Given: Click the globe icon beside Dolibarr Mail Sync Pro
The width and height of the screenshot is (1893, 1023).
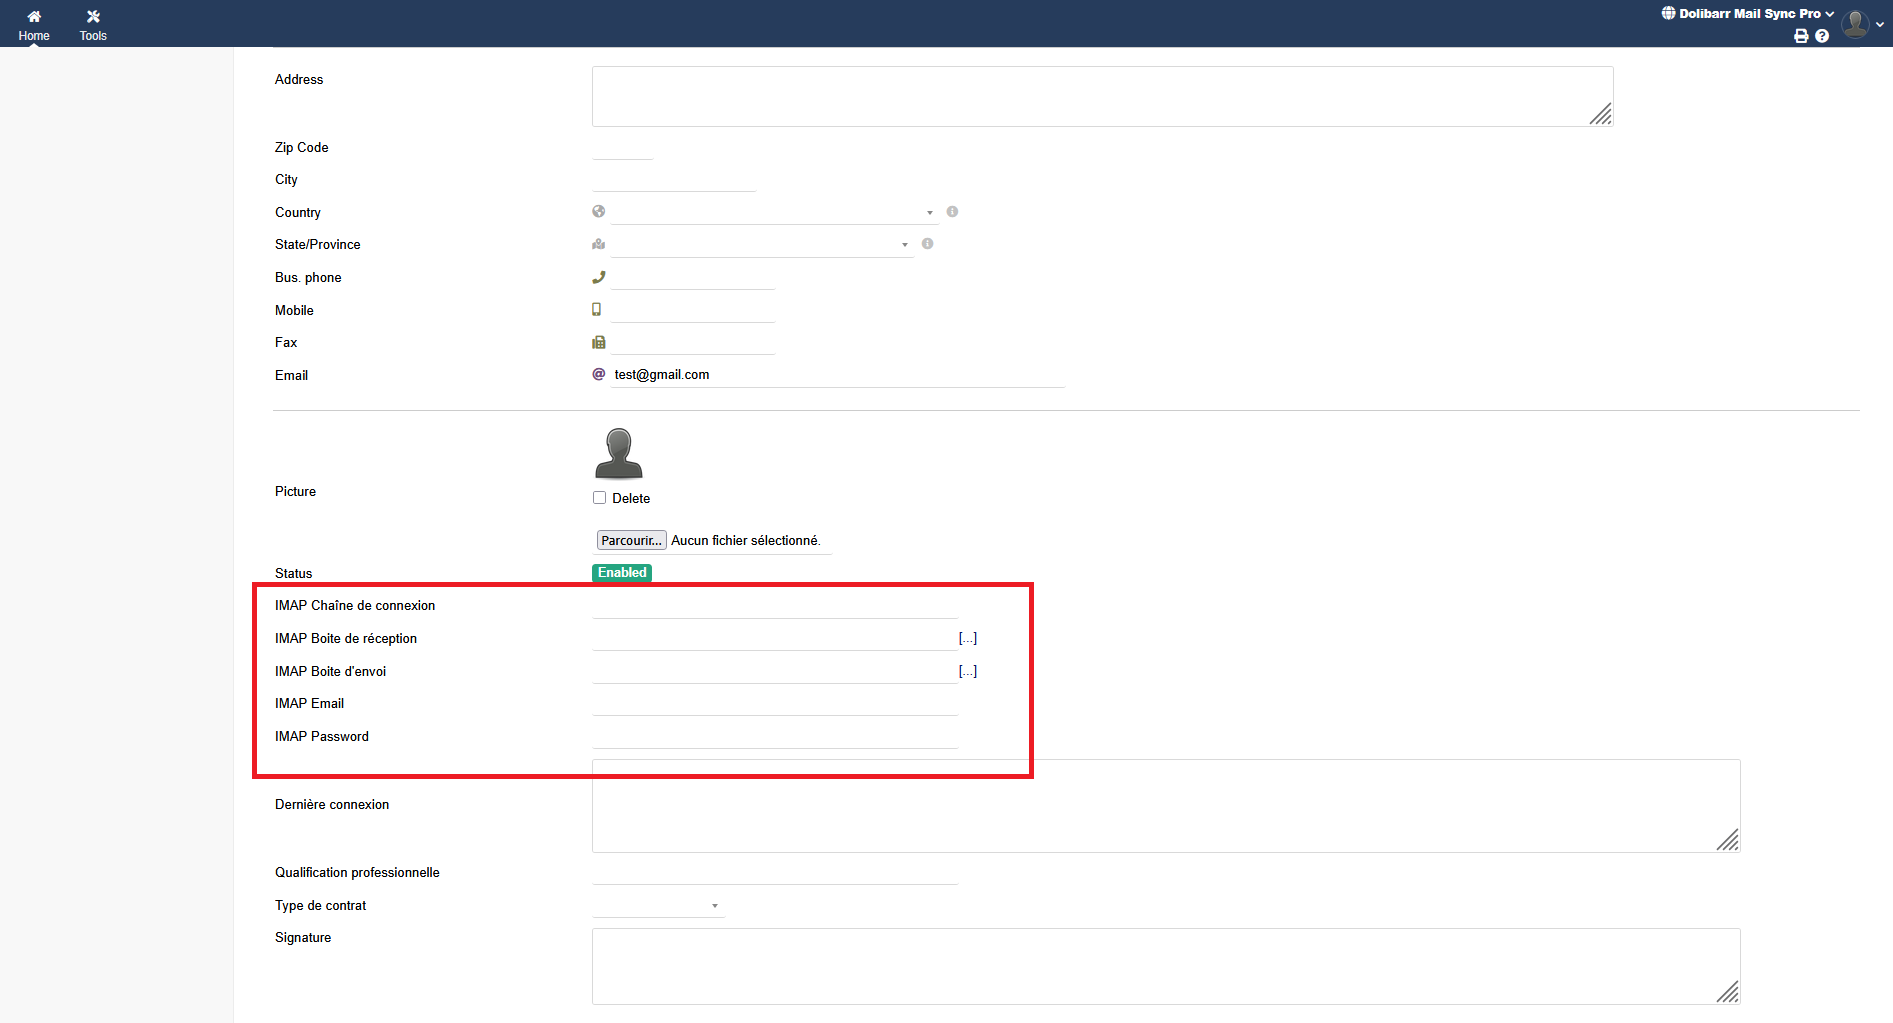Looking at the screenshot, I should [1668, 13].
